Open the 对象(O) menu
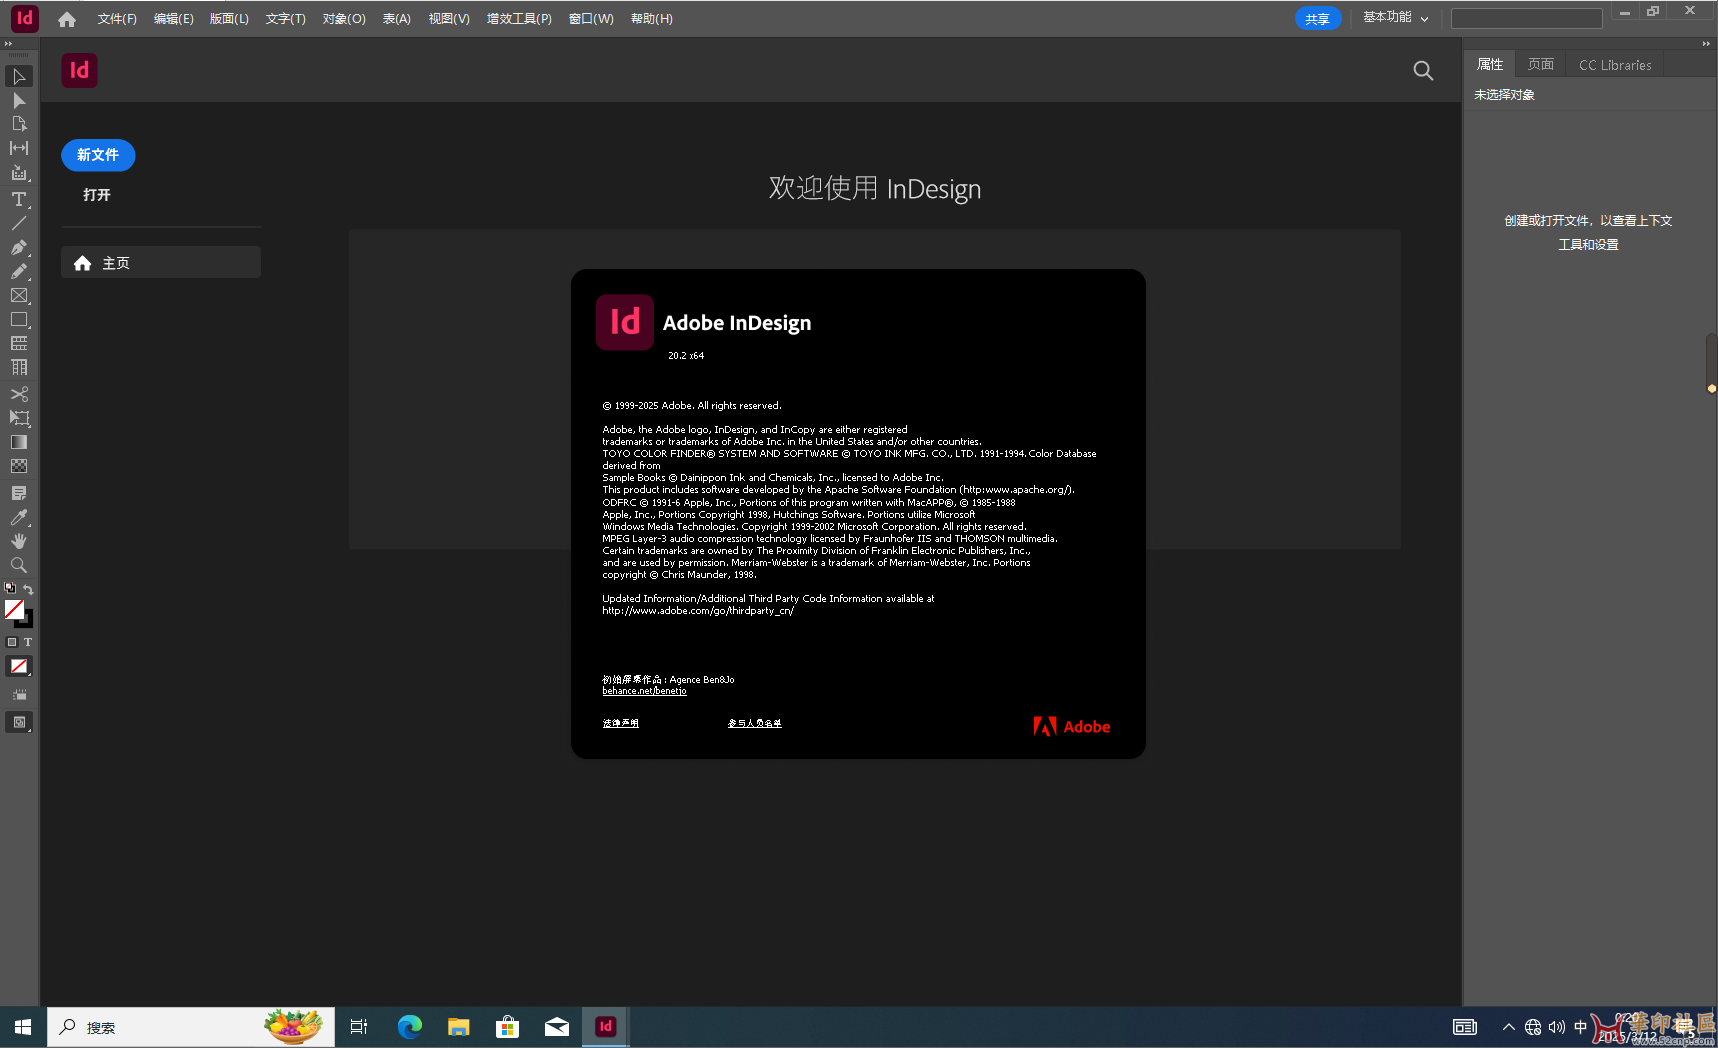 point(344,19)
